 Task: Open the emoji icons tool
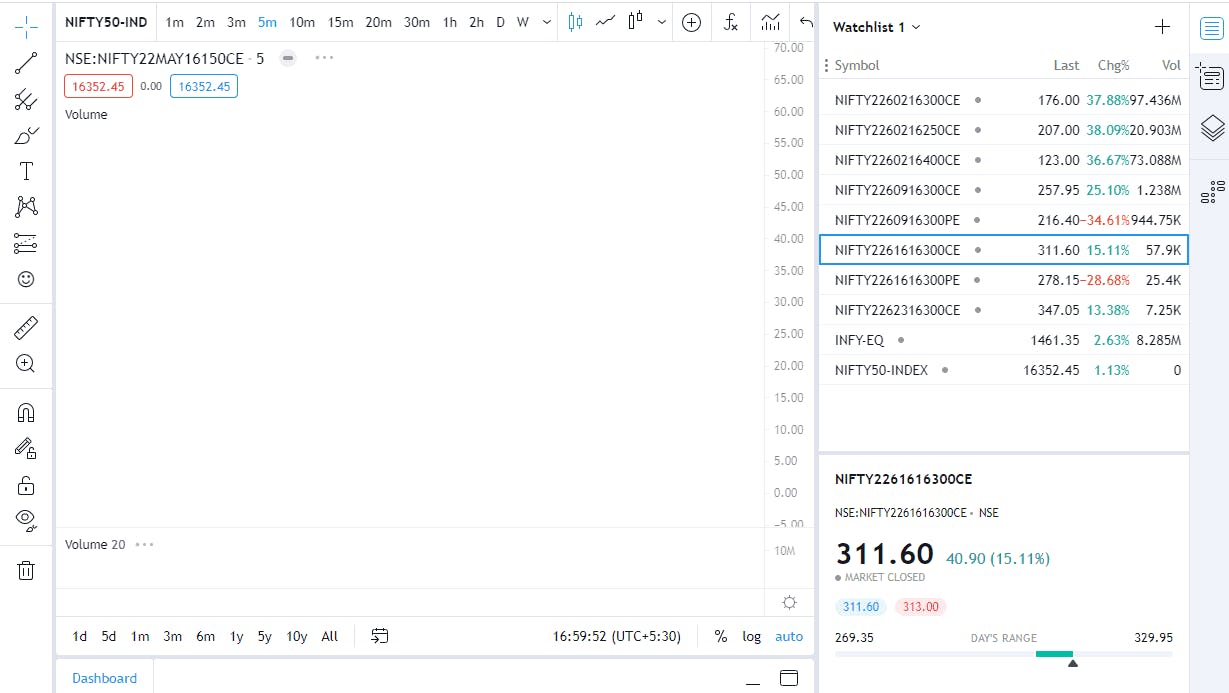click(26, 279)
